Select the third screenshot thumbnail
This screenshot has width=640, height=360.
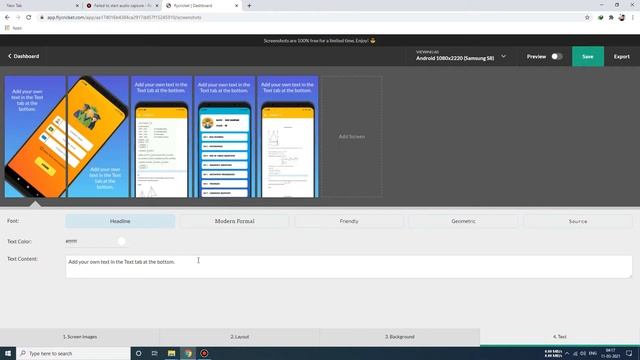pyautogui.click(x=161, y=136)
